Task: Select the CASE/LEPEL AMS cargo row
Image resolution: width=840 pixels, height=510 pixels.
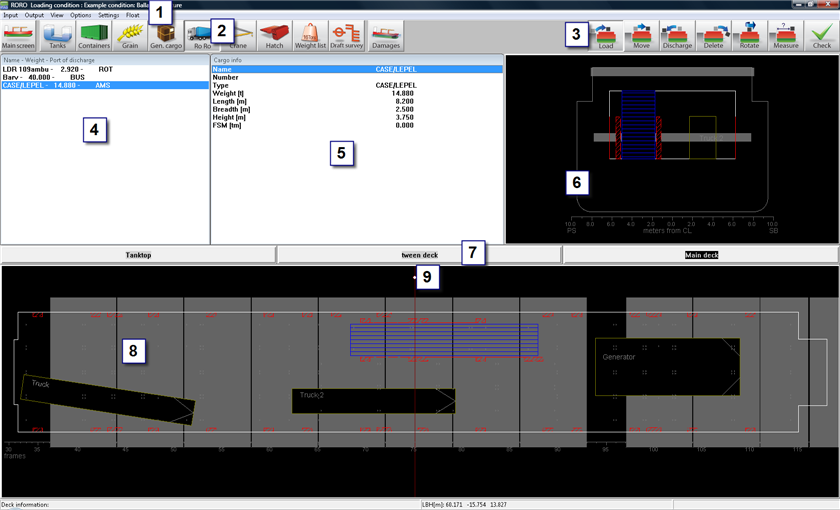Action: click(105, 85)
